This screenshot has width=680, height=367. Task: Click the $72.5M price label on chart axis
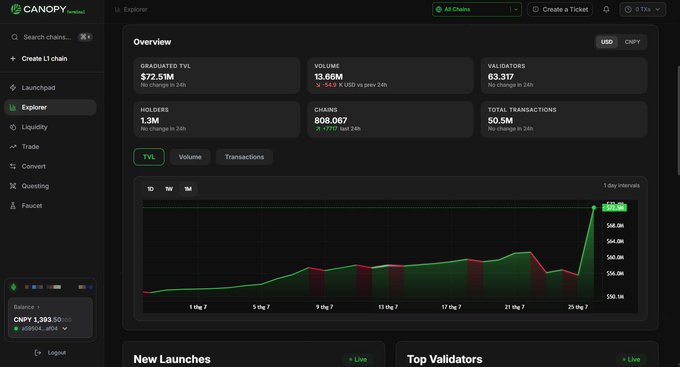pos(615,208)
